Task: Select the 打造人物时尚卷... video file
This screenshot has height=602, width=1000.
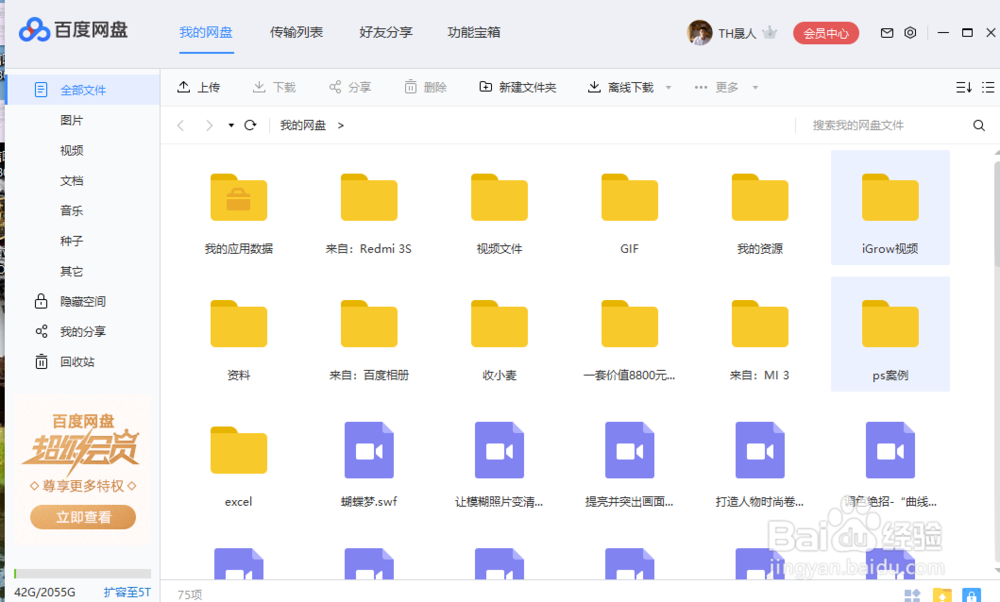Action: 760,465
